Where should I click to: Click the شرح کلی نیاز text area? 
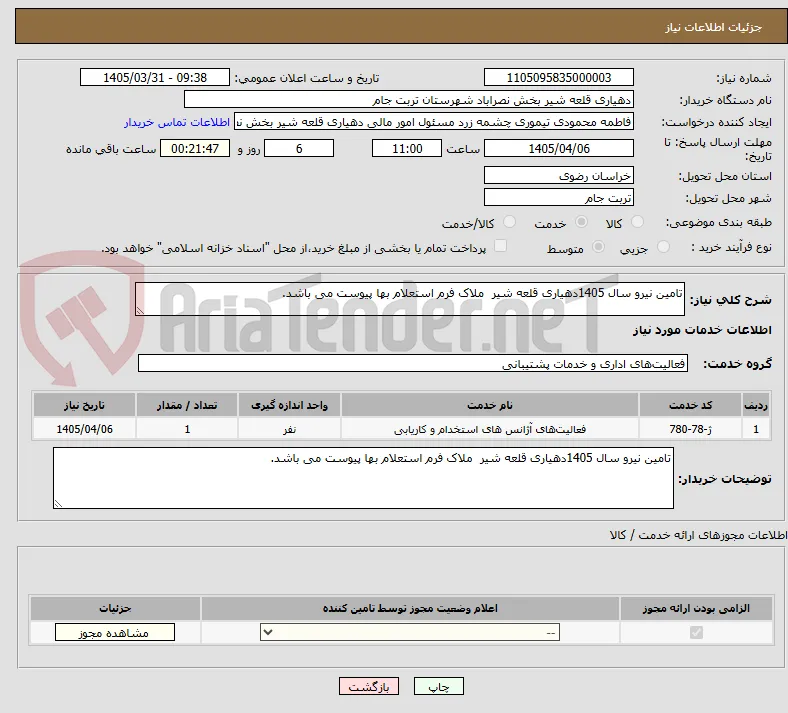[x=410, y=299]
